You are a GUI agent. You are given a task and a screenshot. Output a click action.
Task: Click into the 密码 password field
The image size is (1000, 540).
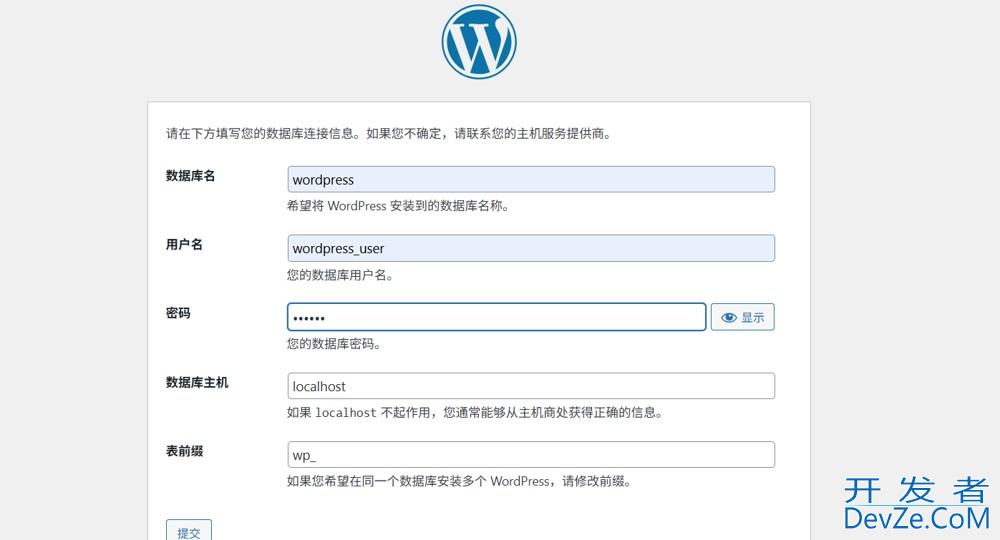tap(496, 317)
